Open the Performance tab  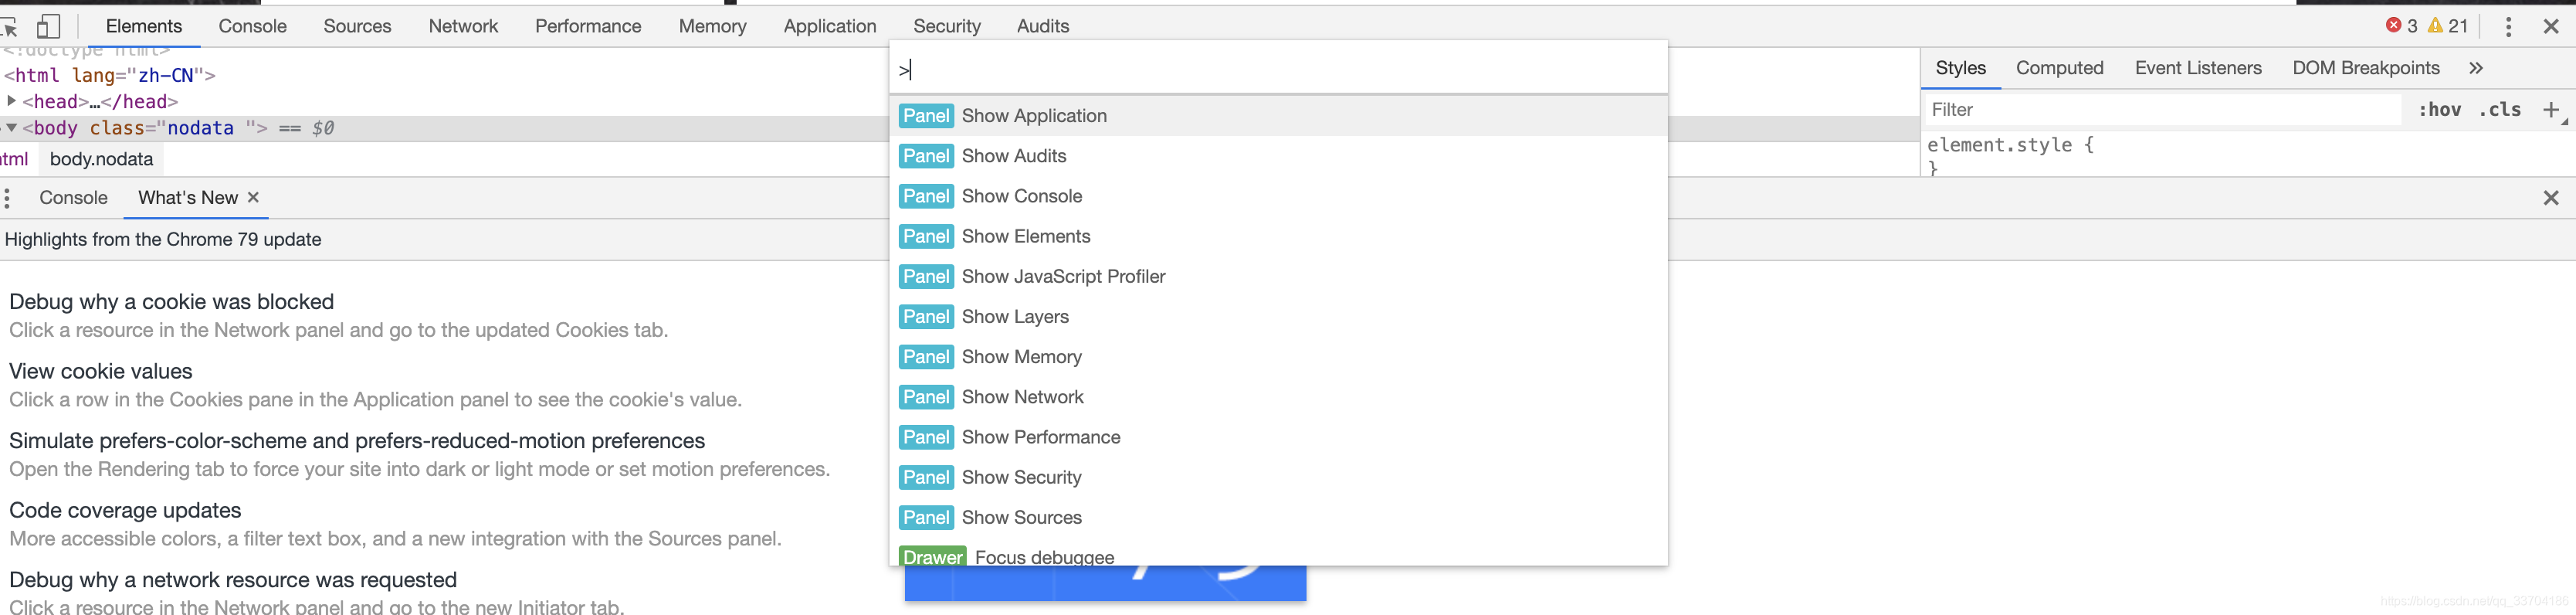588,26
